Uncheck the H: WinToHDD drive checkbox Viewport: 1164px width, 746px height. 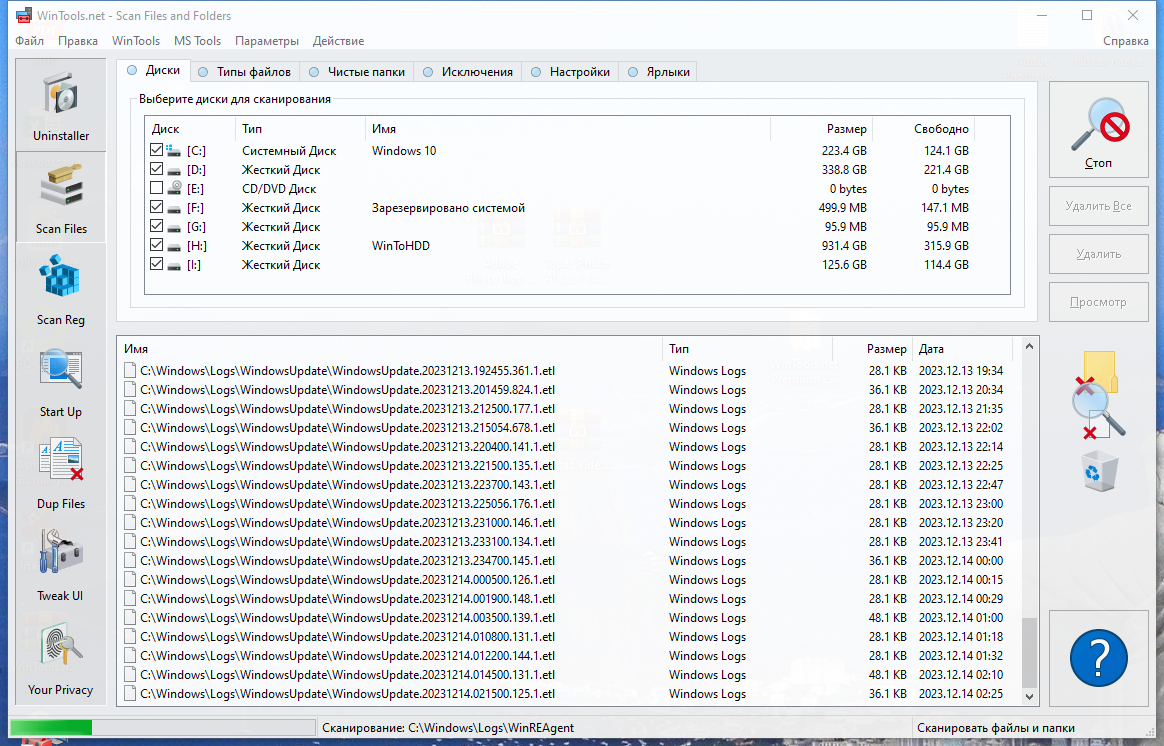157,245
